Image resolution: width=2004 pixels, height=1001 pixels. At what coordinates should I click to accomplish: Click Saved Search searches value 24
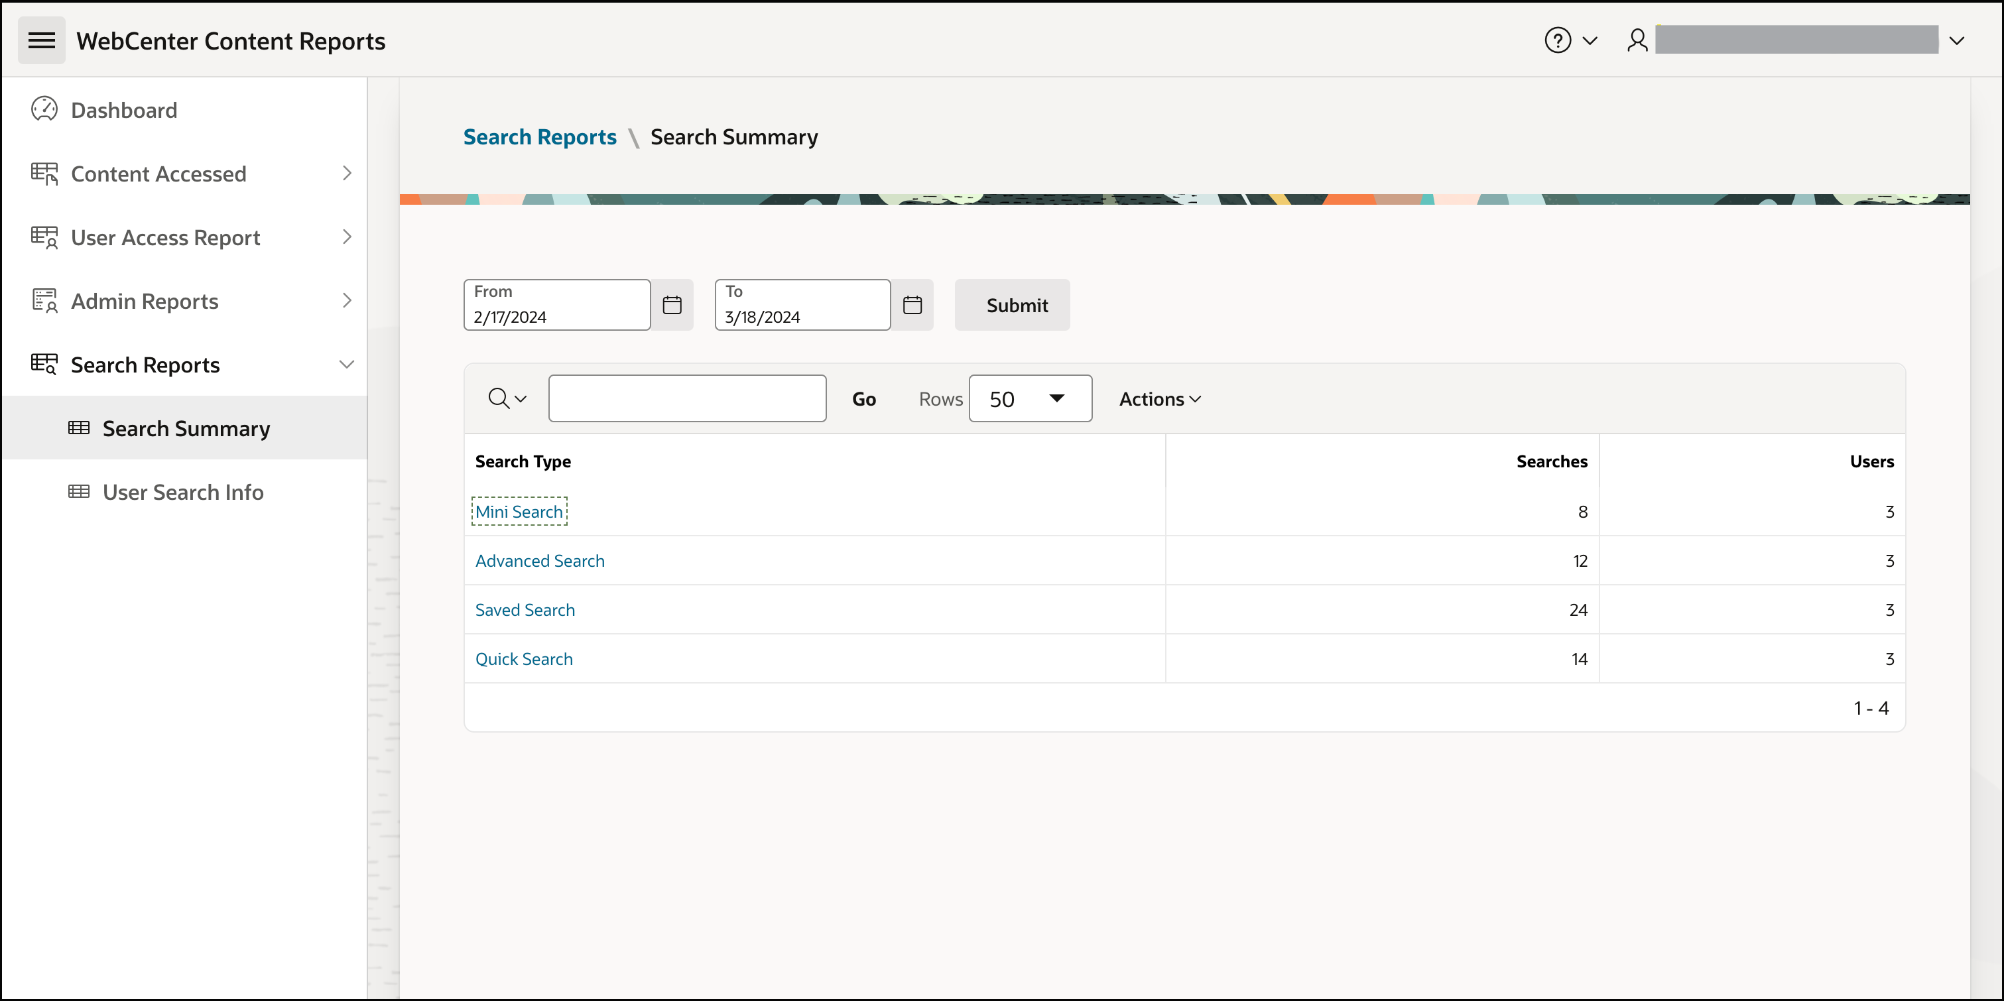1578,610
